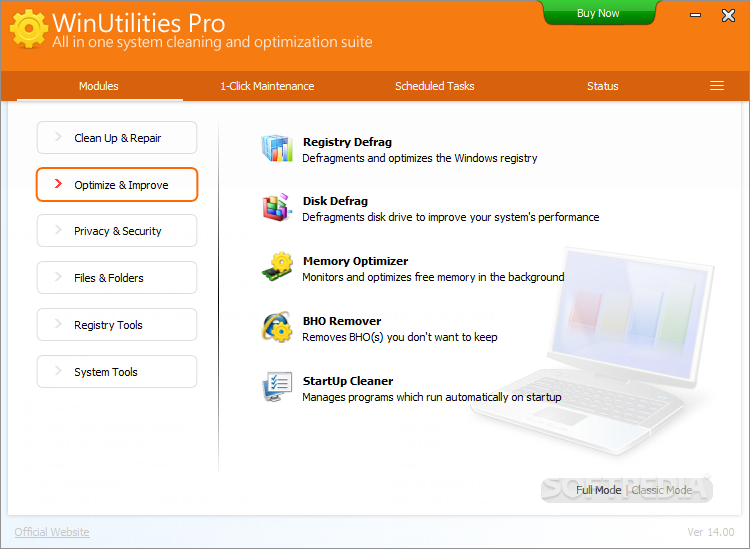750x549 pixels.
Task: Click 'Monitors and optimizes free memory' description
Action: [433, 277]
